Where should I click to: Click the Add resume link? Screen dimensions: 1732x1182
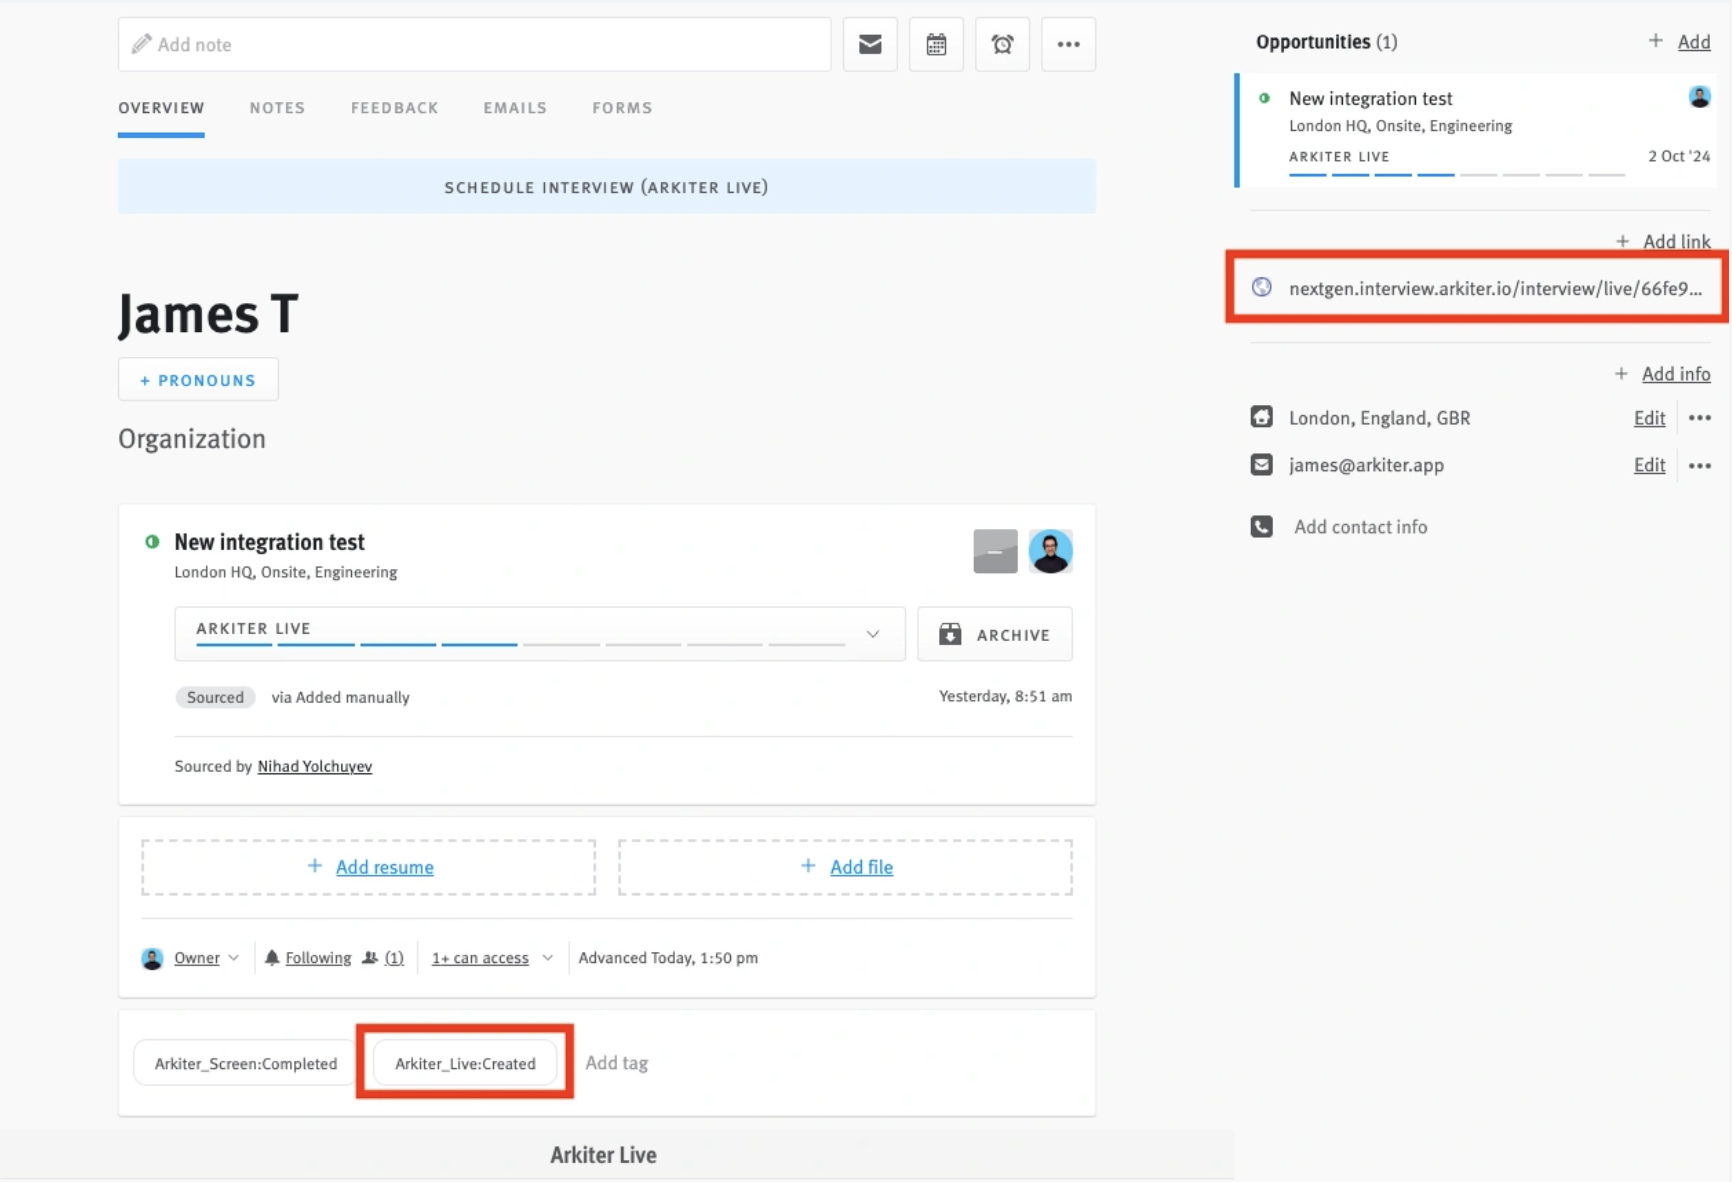(x=384, y=867)
